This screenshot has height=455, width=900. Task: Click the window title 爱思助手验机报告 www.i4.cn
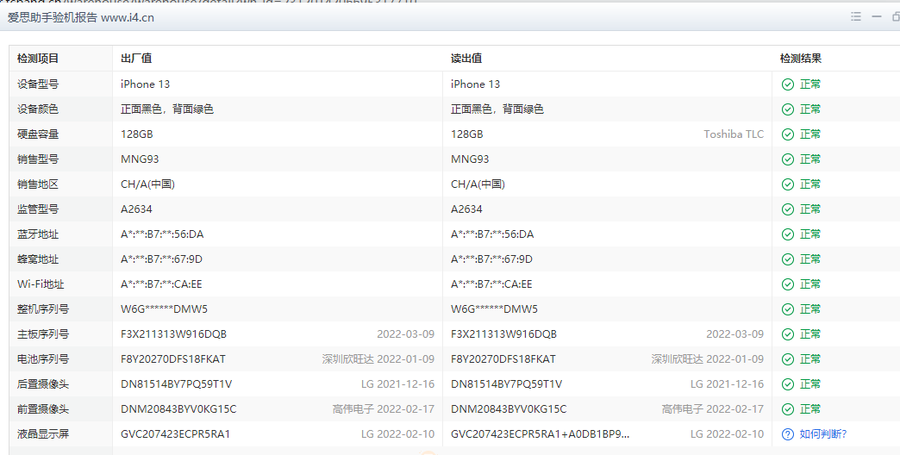pyautogui.click(x=81, y=17)
